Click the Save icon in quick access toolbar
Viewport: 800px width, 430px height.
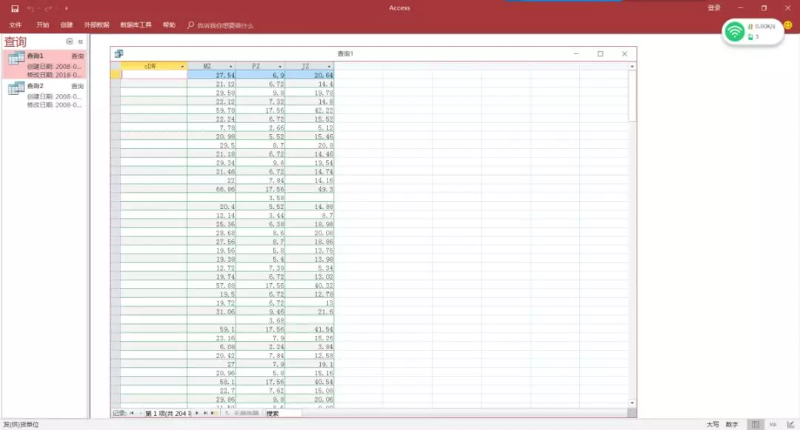pos(15,9)
